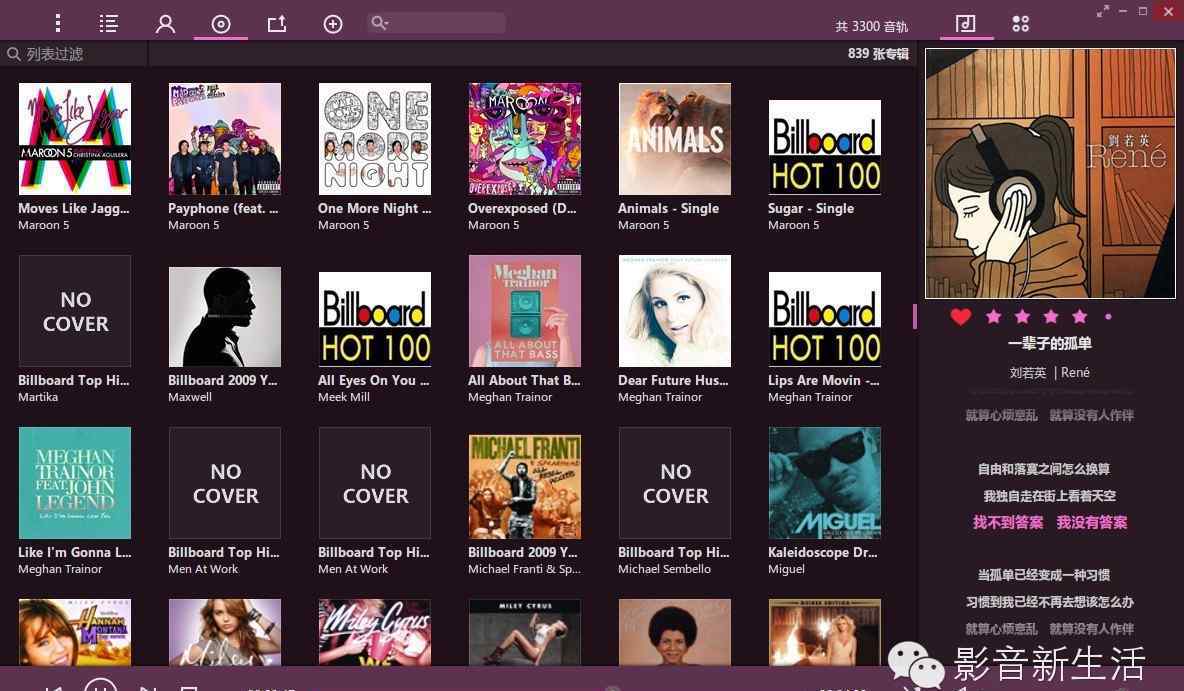The width and height of the screenshot is (1184, 691).
Task: Click the "刘若英 | René" artist line
Action: (x=1050, y=372)
